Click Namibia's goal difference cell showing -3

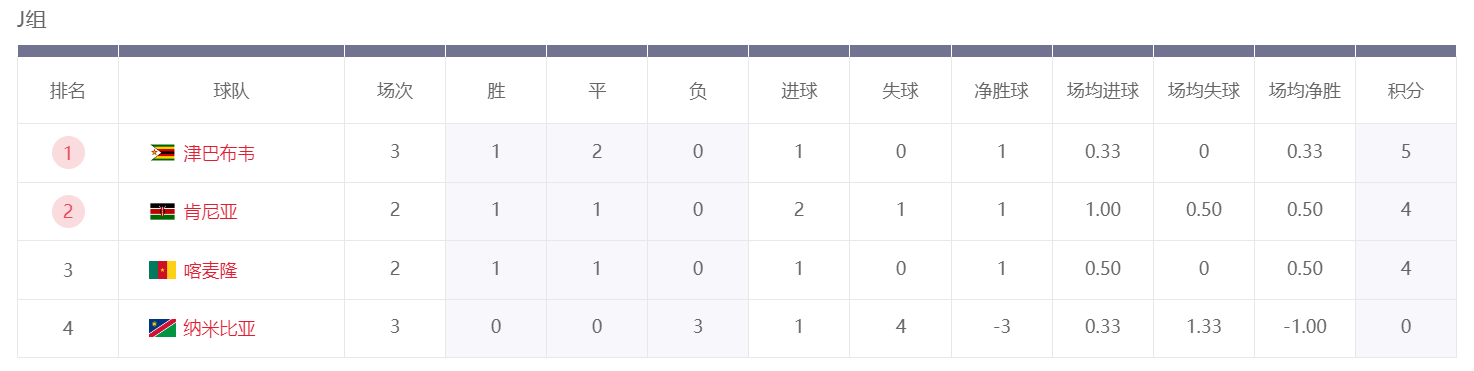1002,328
